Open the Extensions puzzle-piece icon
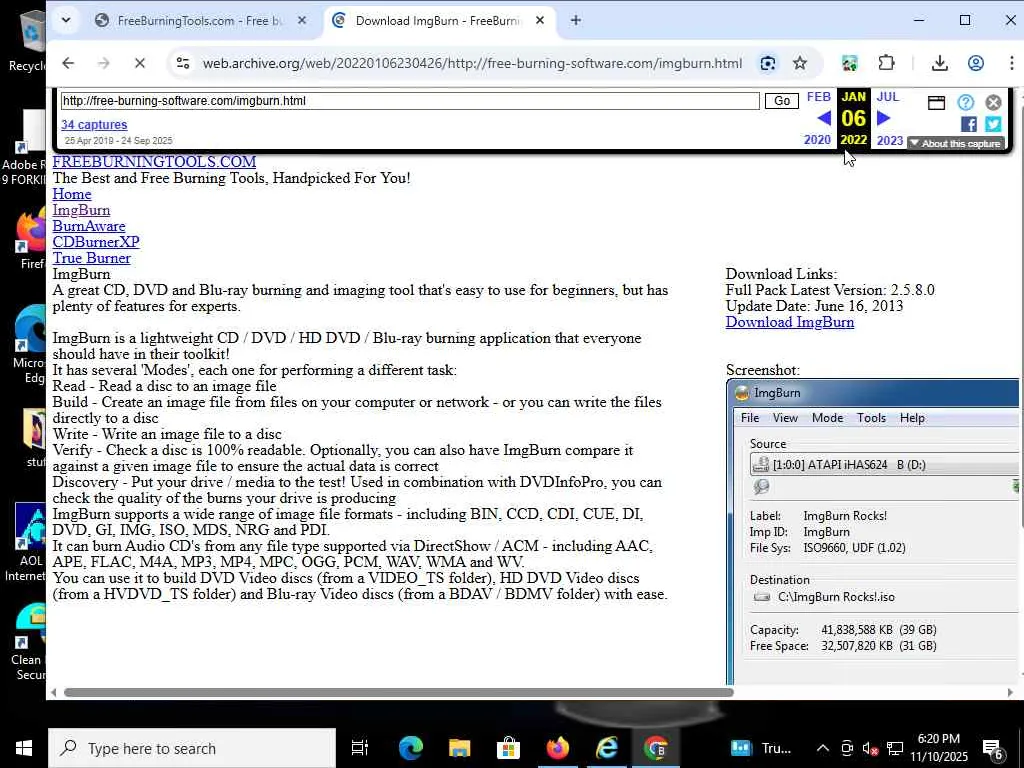The image size is (1024, 768). pos(886,63)
